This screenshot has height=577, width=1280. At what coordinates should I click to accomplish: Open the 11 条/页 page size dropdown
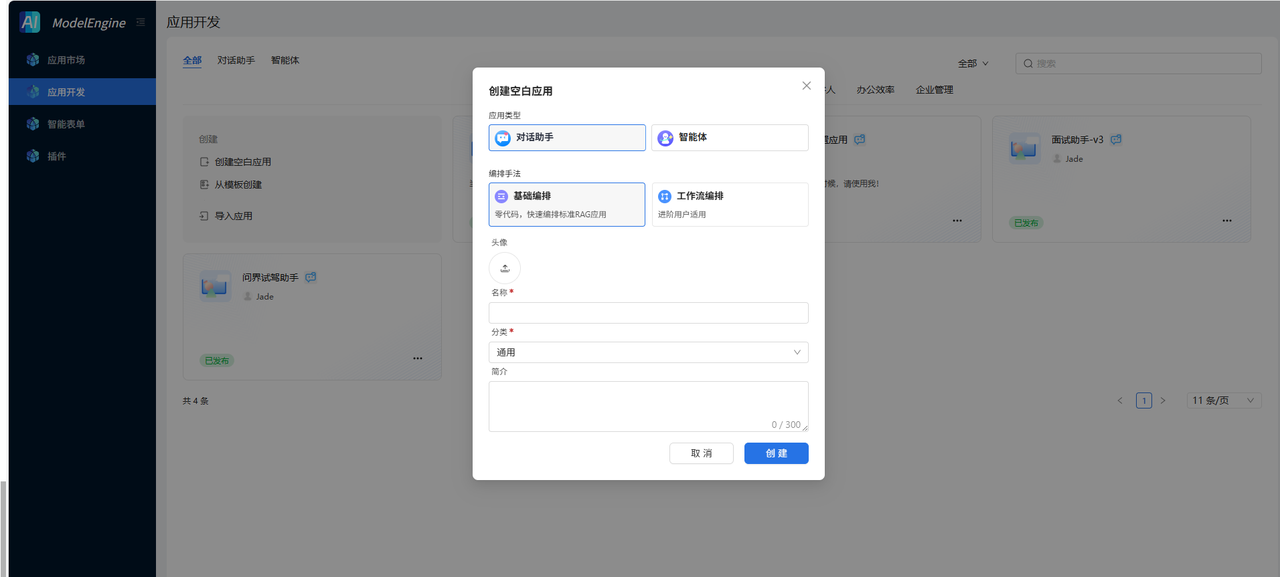(1224, 400)
